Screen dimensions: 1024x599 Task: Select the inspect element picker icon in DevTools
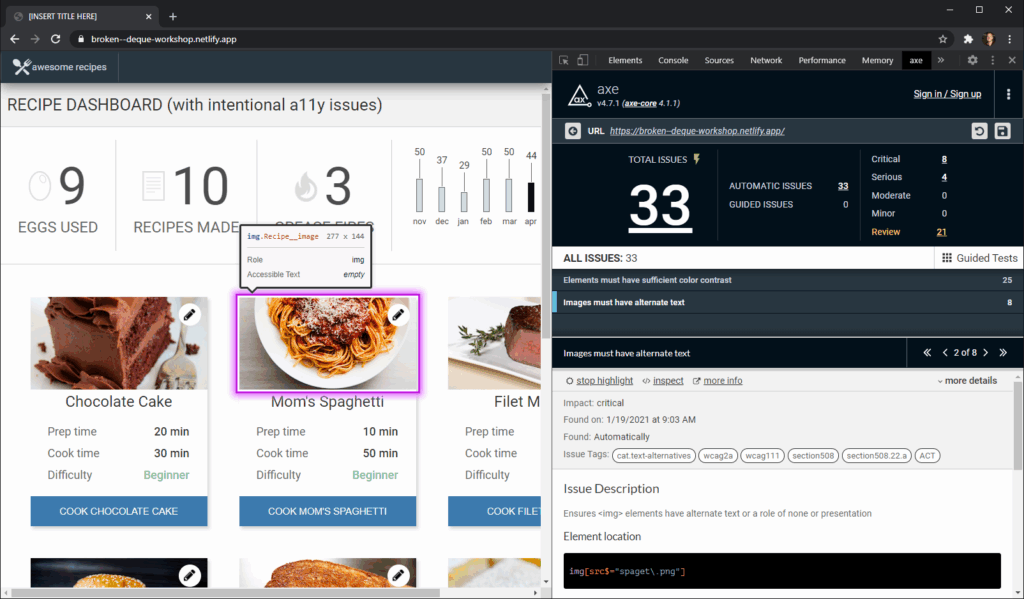point(562,60)
